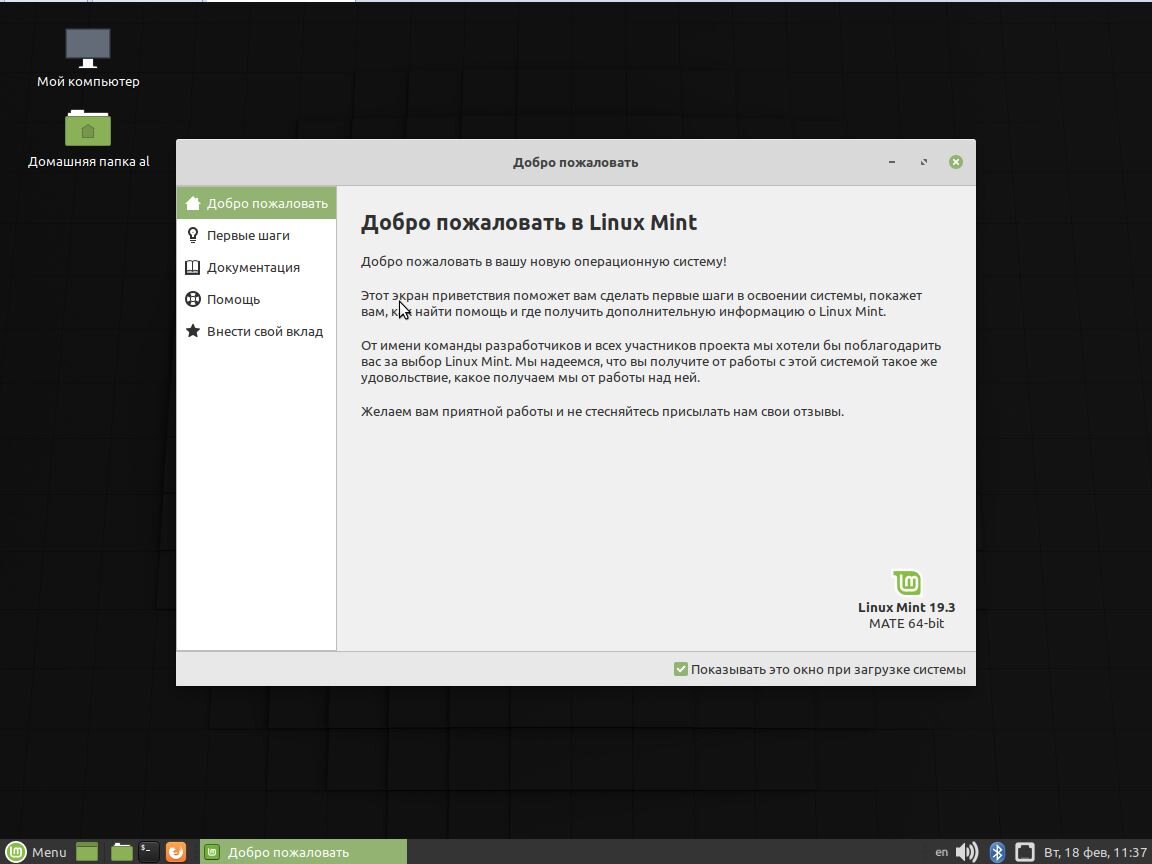
Task: Open the Документация section
Action: 256,267
